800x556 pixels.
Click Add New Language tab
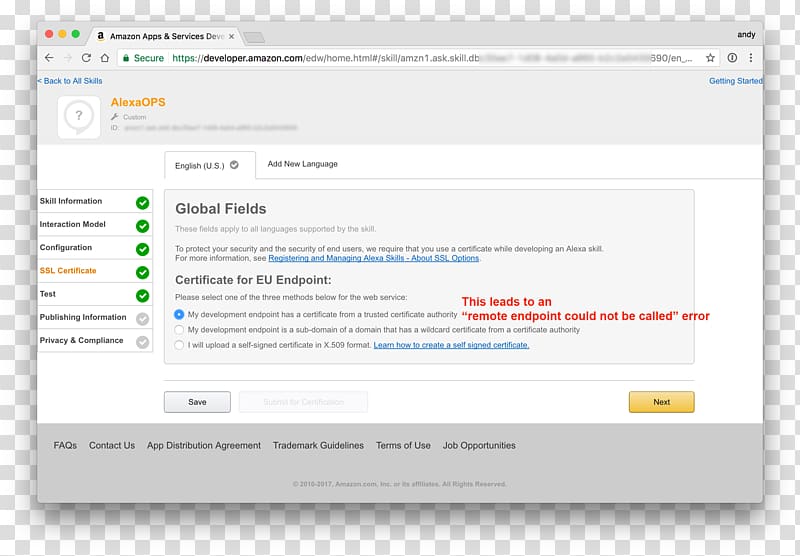point(303,164)
